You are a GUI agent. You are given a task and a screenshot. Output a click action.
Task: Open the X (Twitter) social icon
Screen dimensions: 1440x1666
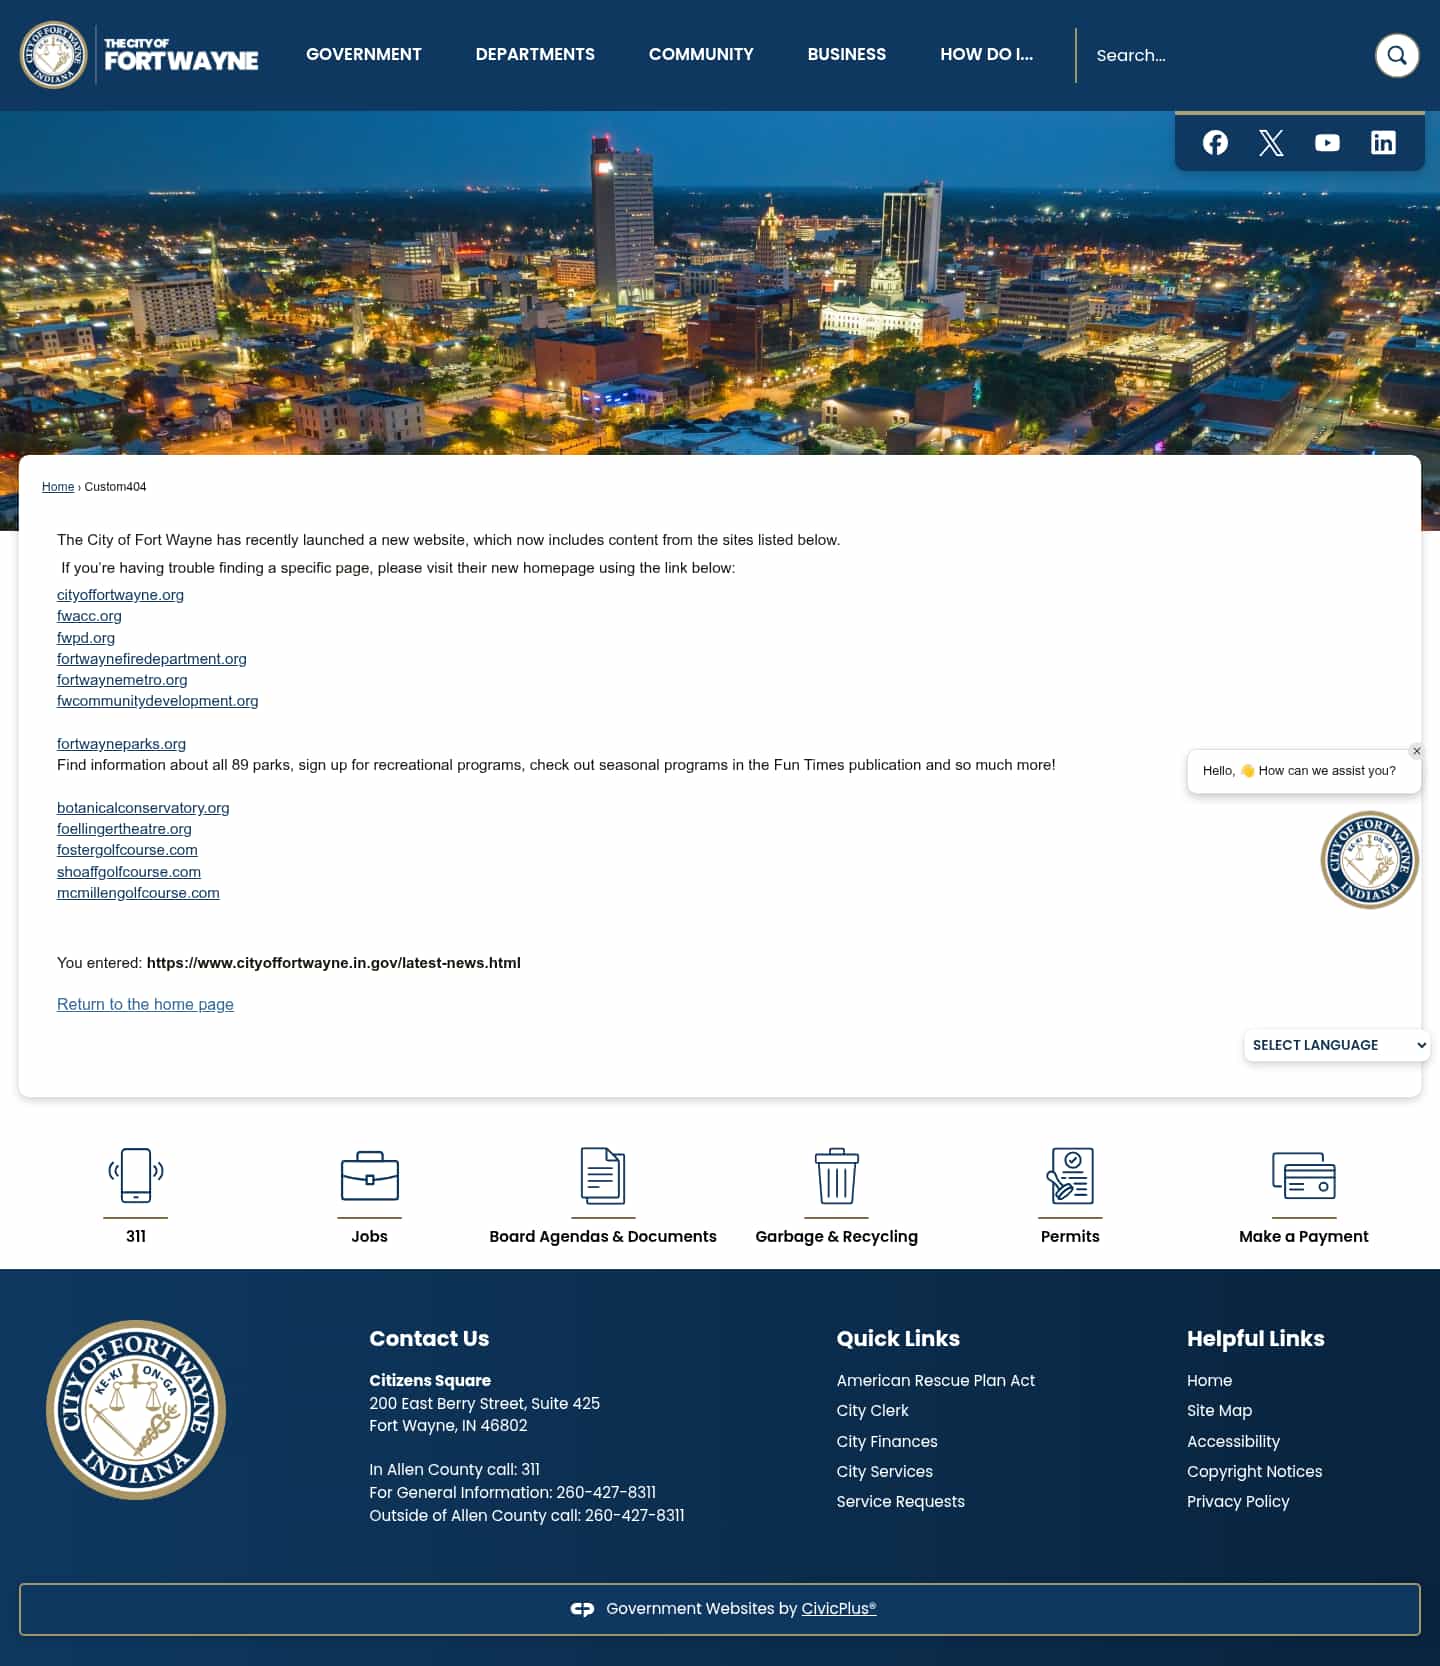[1271, 143]
